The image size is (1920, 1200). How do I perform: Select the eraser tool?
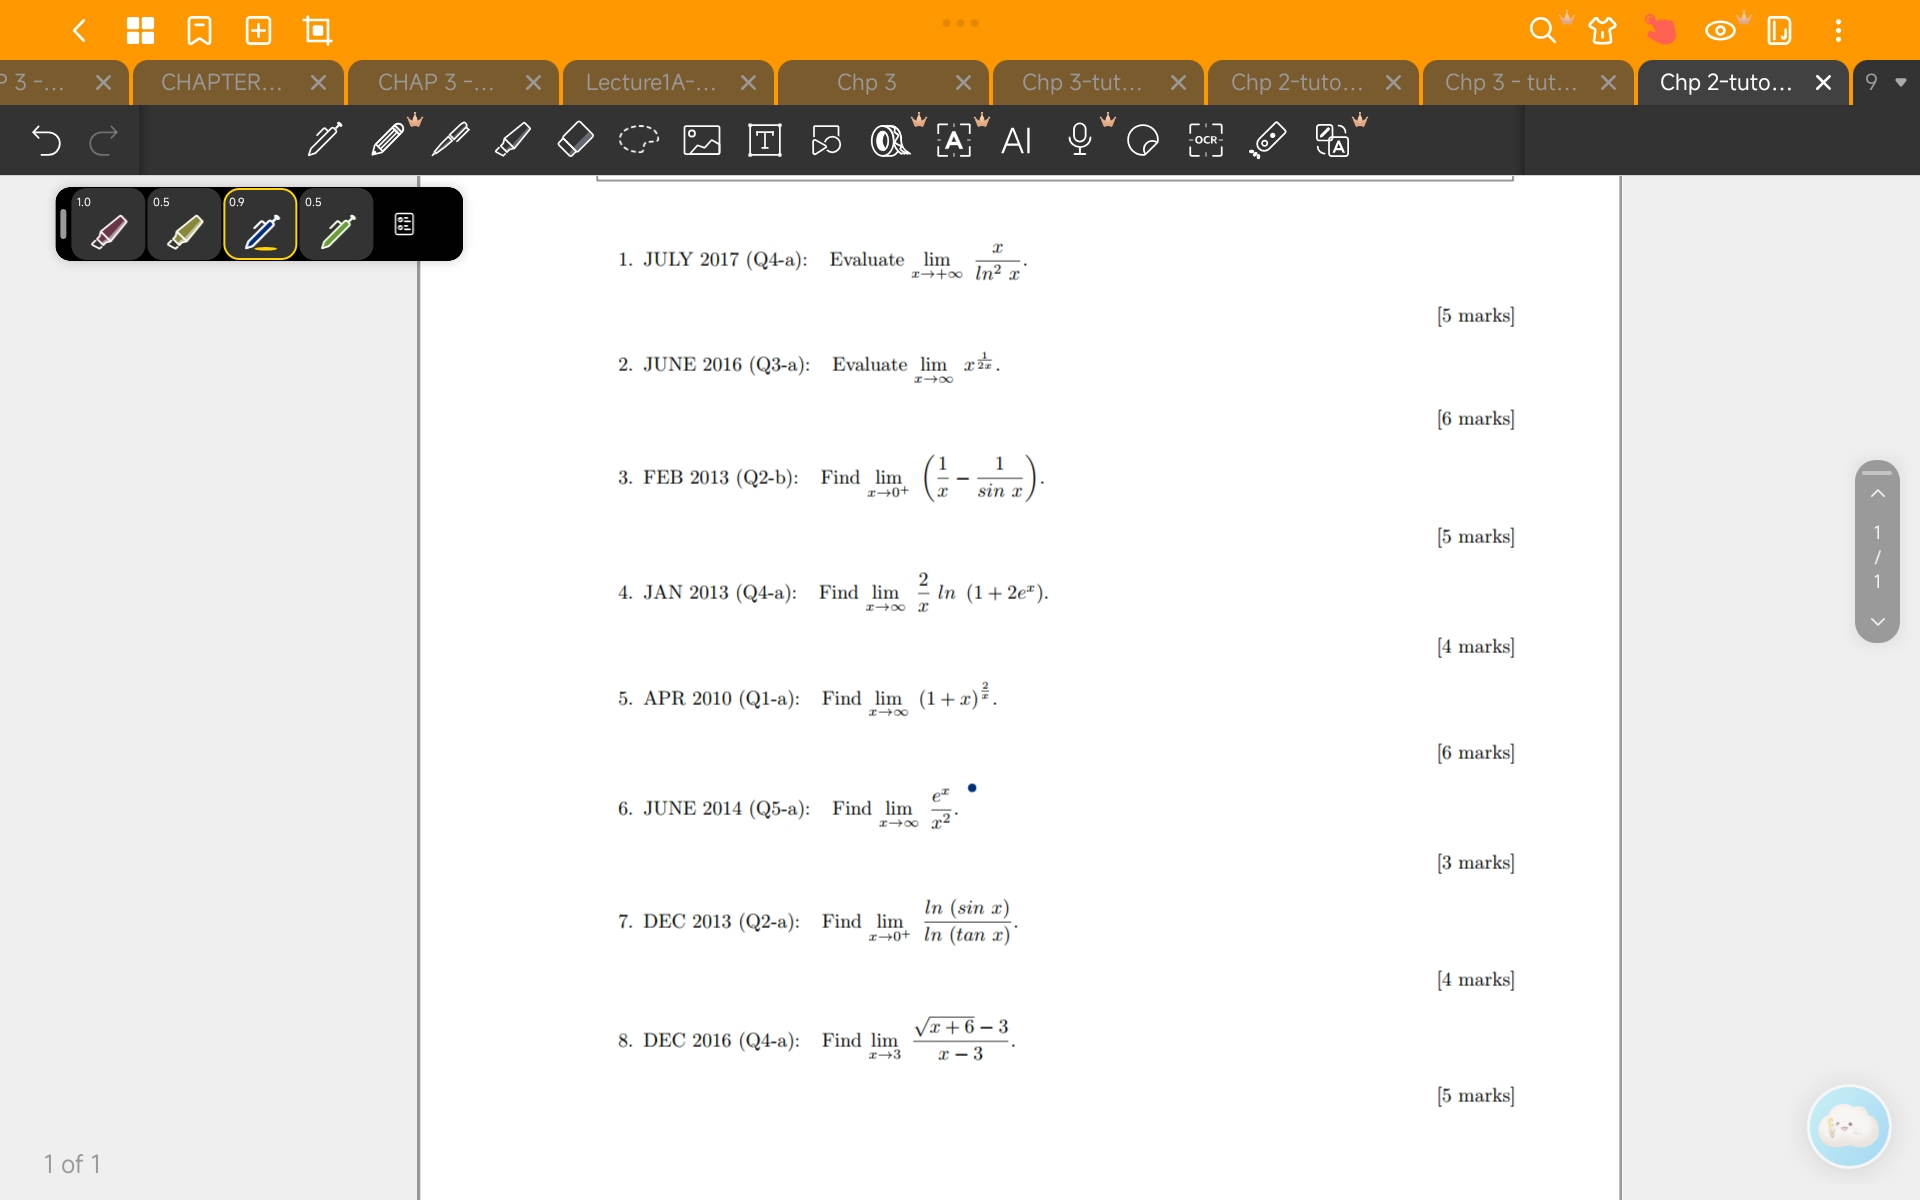click(575, 140)
